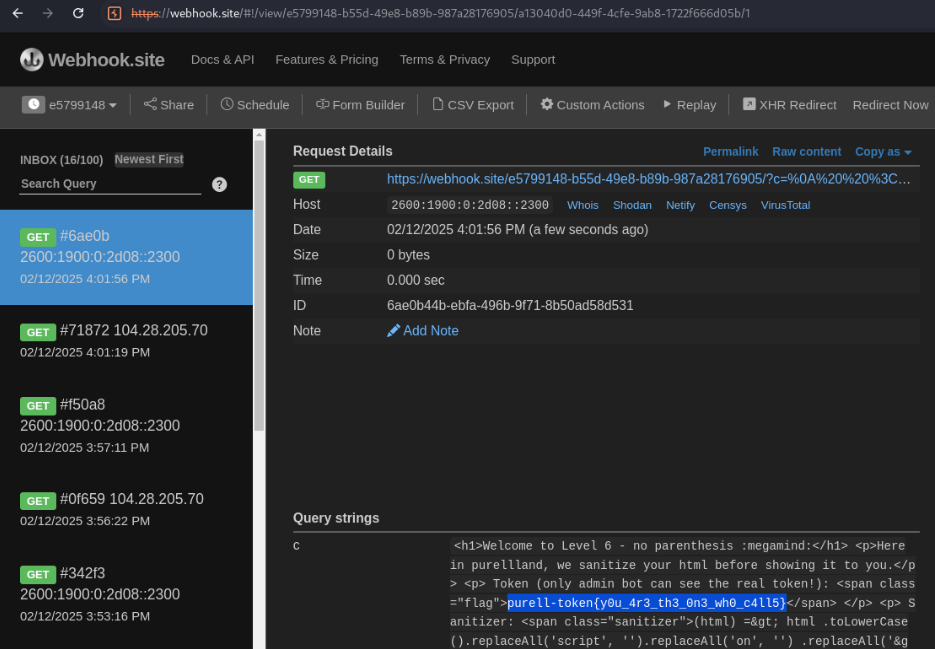Toggle Newest First sort order
The width and height of the screenshot is (935, 649).
[149, 159]
